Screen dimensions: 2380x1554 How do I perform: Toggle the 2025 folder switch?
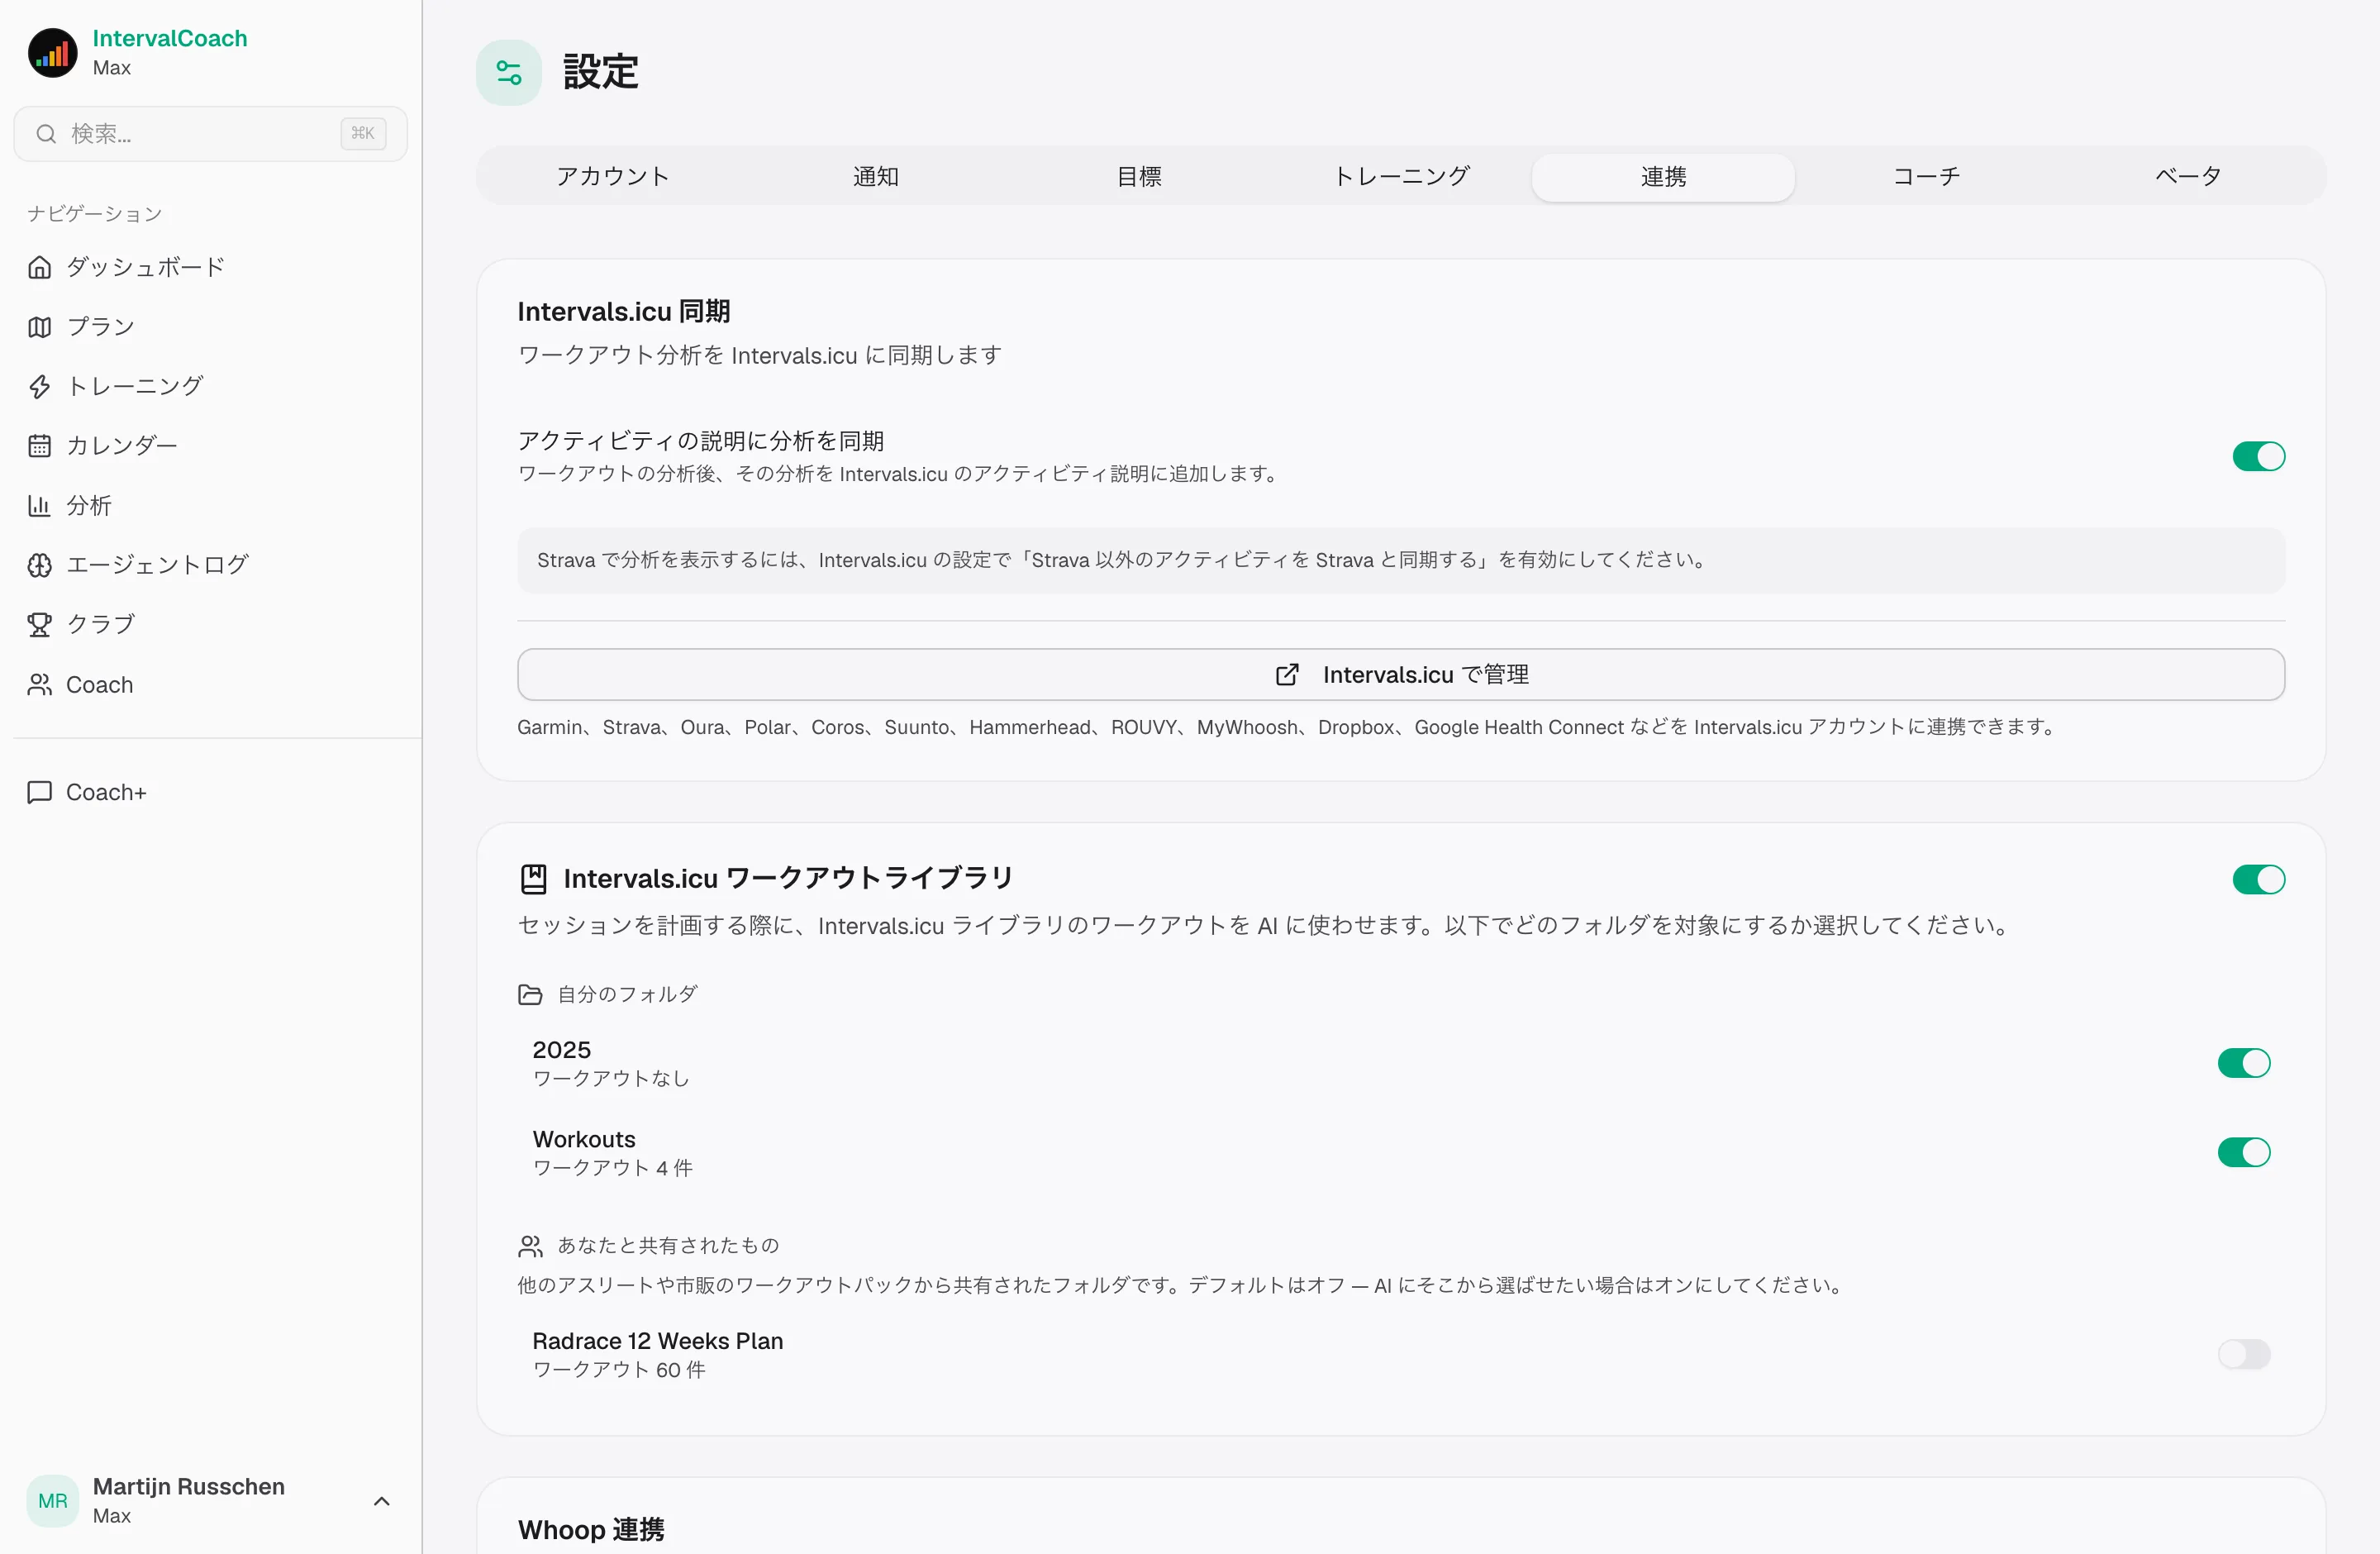click(x=2244, y=1063)
